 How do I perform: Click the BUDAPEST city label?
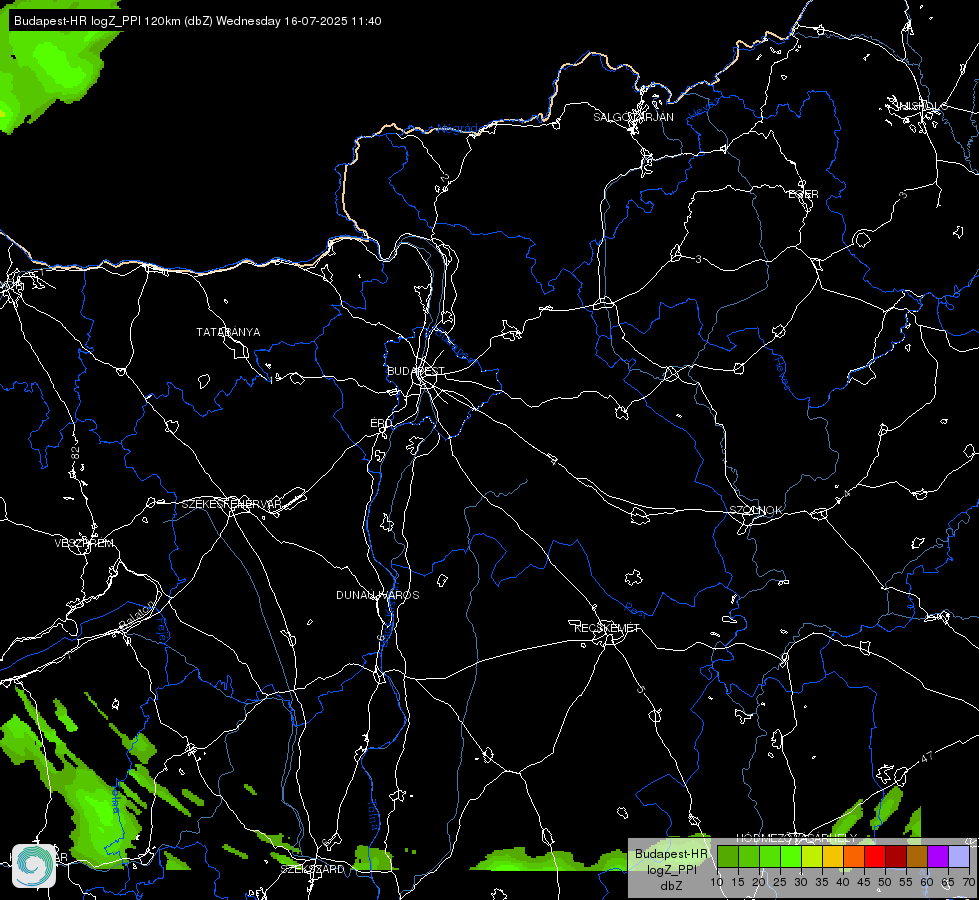click(415, 371)
